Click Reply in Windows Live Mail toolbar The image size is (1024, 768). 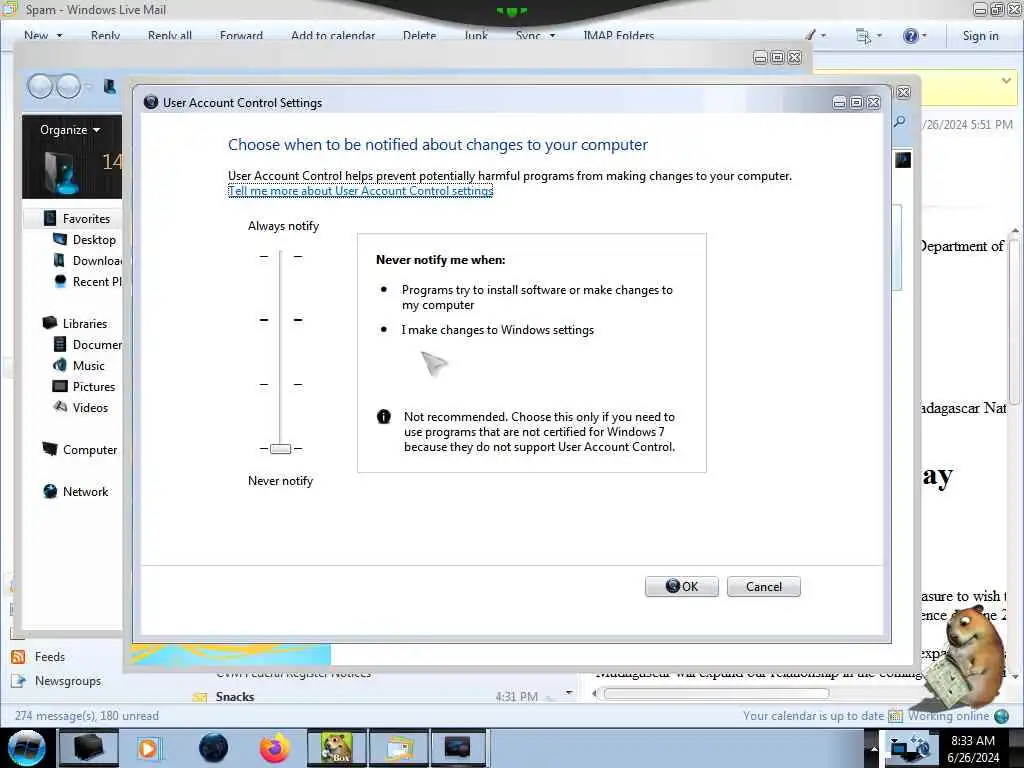coord(105,35)
